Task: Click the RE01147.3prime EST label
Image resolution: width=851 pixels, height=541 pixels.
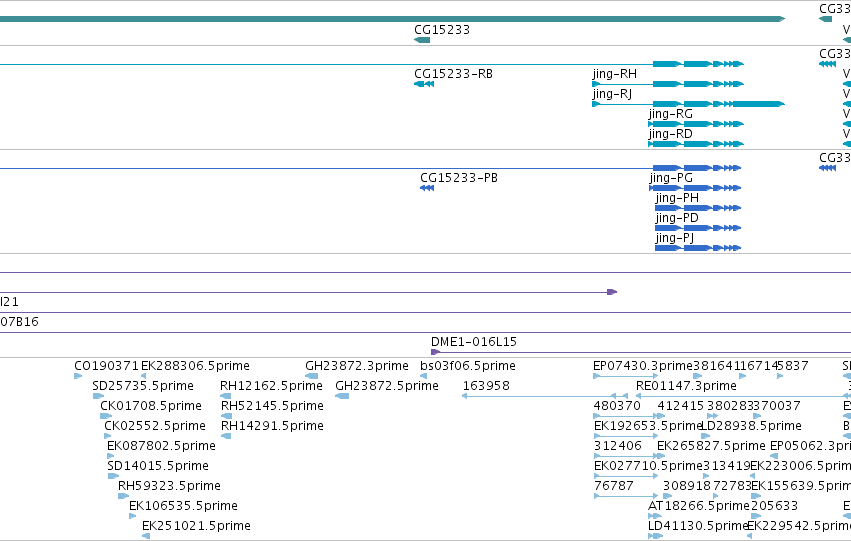Action: [x=686, y=386]
